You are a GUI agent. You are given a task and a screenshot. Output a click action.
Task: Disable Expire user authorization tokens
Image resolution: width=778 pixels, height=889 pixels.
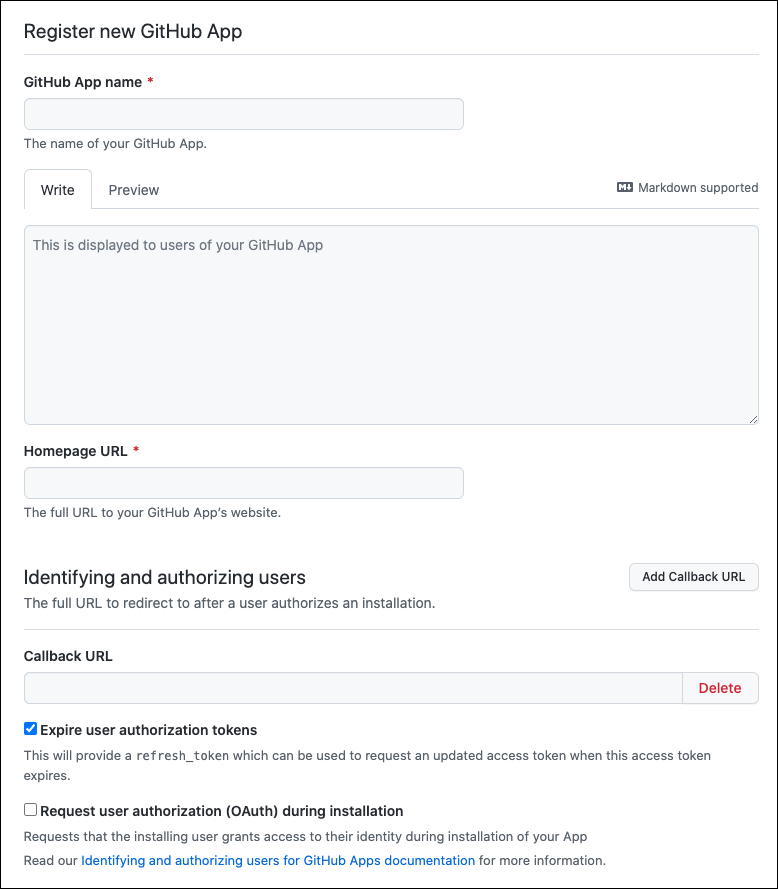[30, 728]
